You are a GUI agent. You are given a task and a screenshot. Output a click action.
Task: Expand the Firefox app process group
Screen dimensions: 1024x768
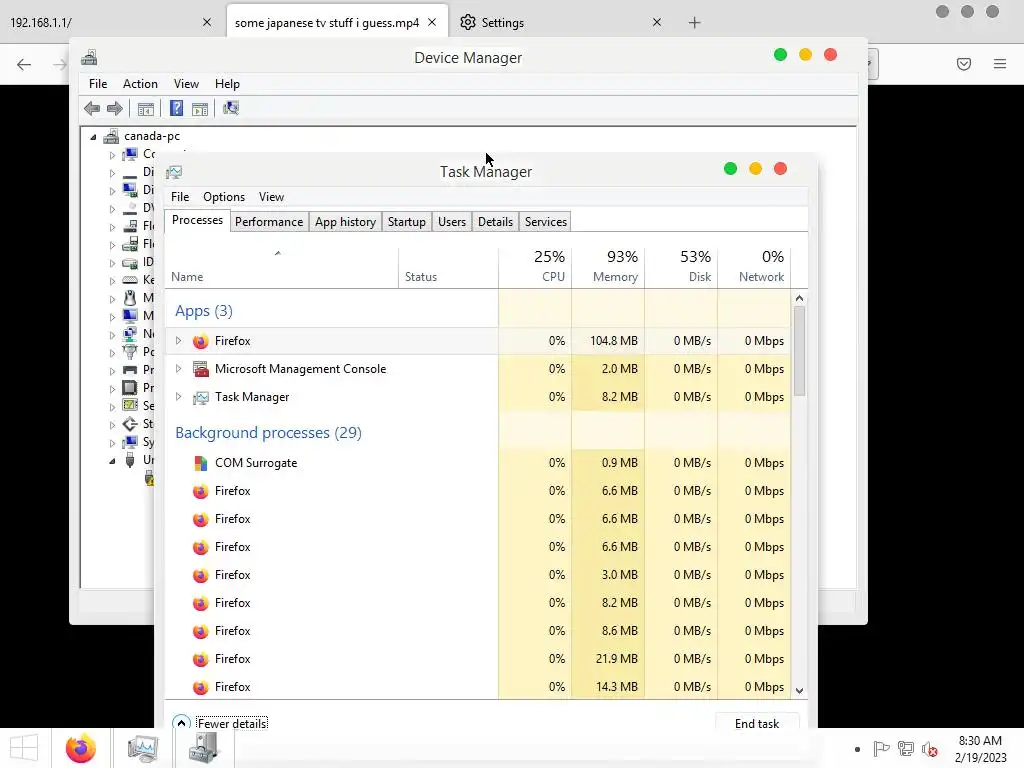pos(178,340)
